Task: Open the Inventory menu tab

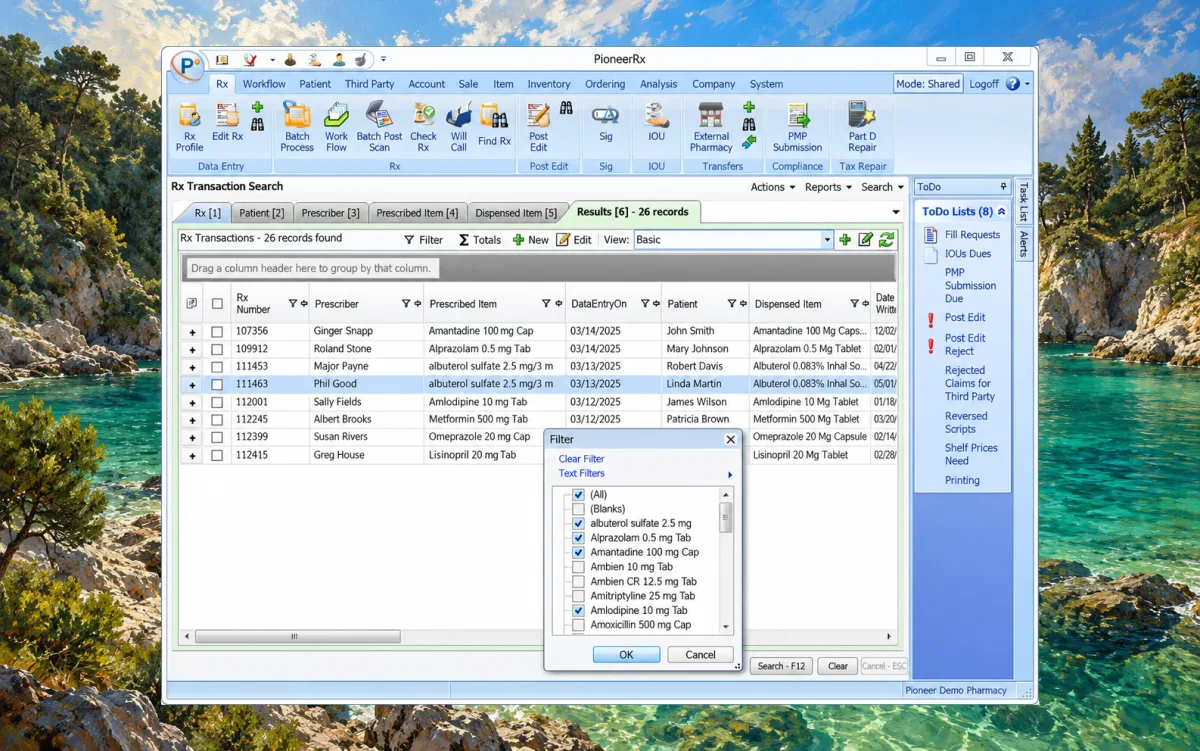Action: pyautogui.click(x=549, y=84)
